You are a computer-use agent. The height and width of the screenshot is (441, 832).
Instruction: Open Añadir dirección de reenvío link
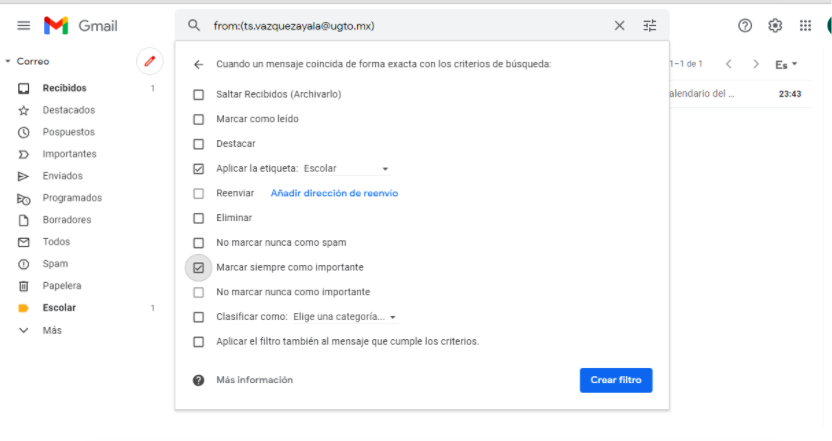(x=334, y=193)
